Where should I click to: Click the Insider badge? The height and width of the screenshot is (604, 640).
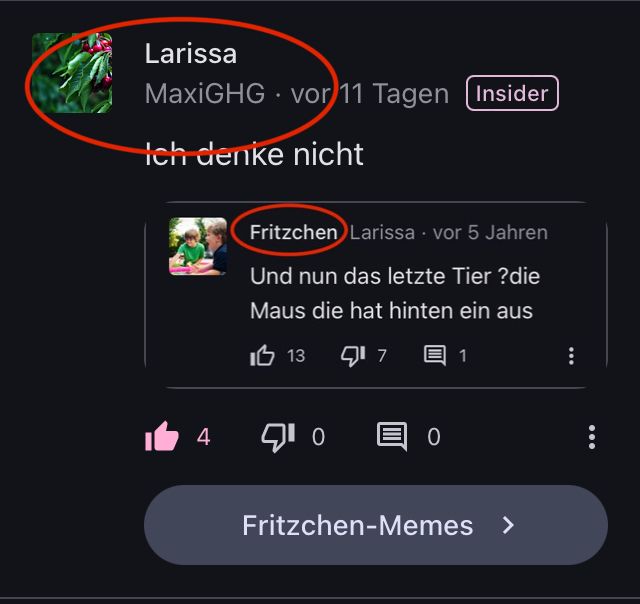(x=512, y=93)
